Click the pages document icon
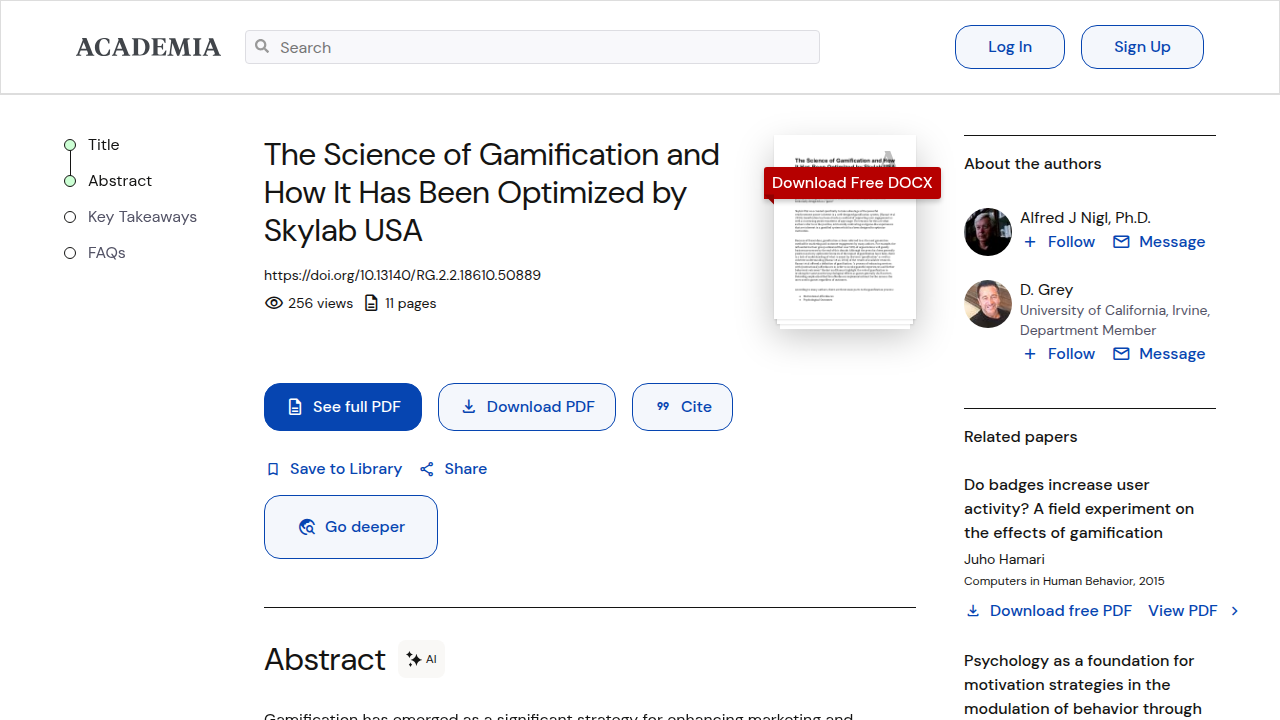Image resolution: width=1280 pixels, height=720 pixels. pyautogui.click(x=371, y=303)
